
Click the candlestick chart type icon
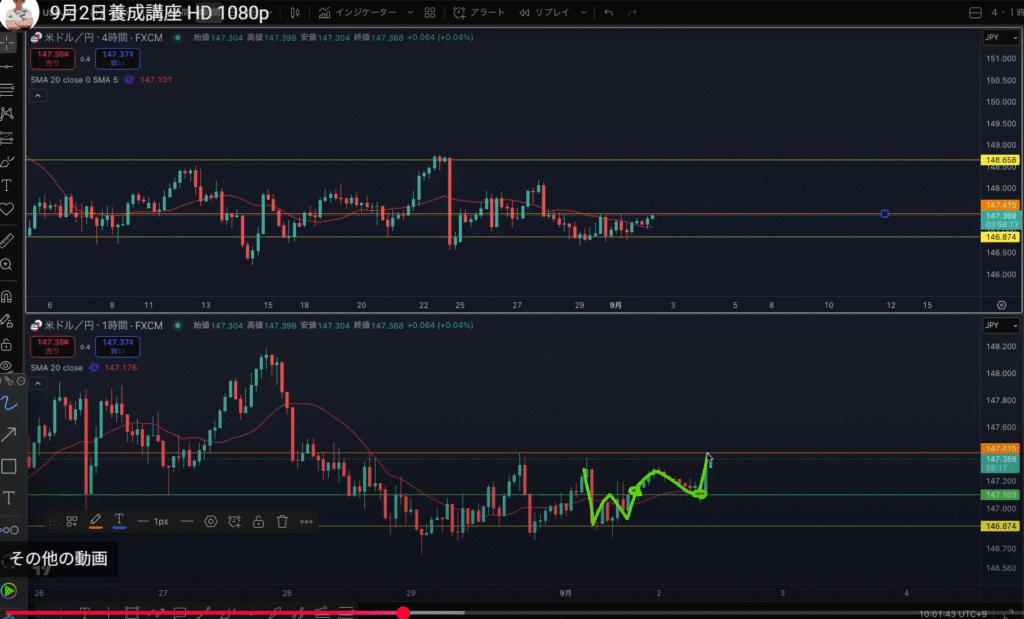click(x=295, y=12)
